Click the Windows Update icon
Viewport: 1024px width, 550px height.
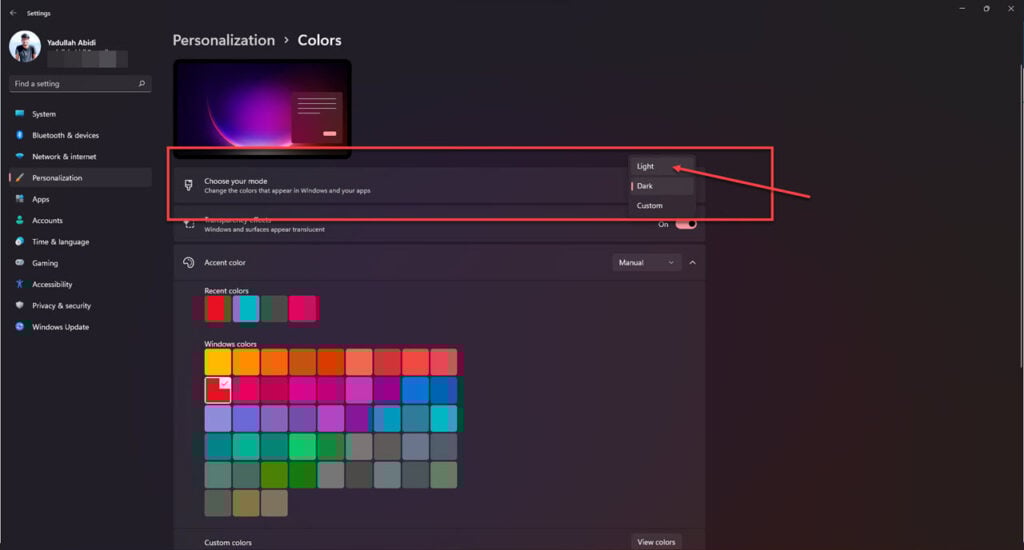tap(20, 327)
